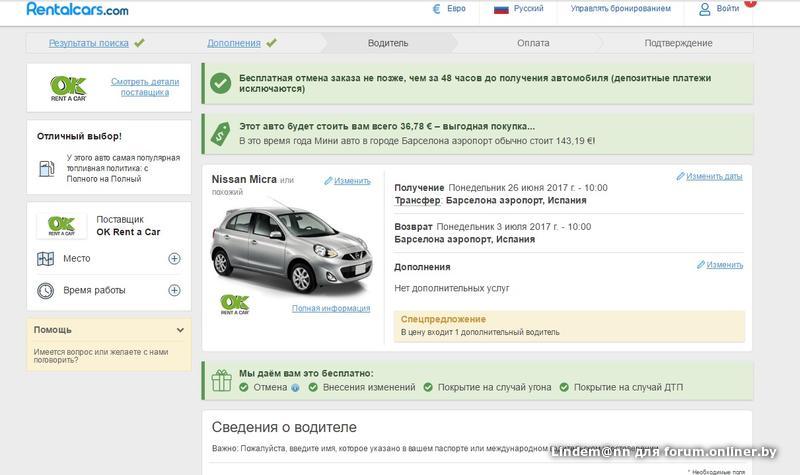Open the Русский language selector
Viewport: 800px width, 475px height.
tap(518, 9)
